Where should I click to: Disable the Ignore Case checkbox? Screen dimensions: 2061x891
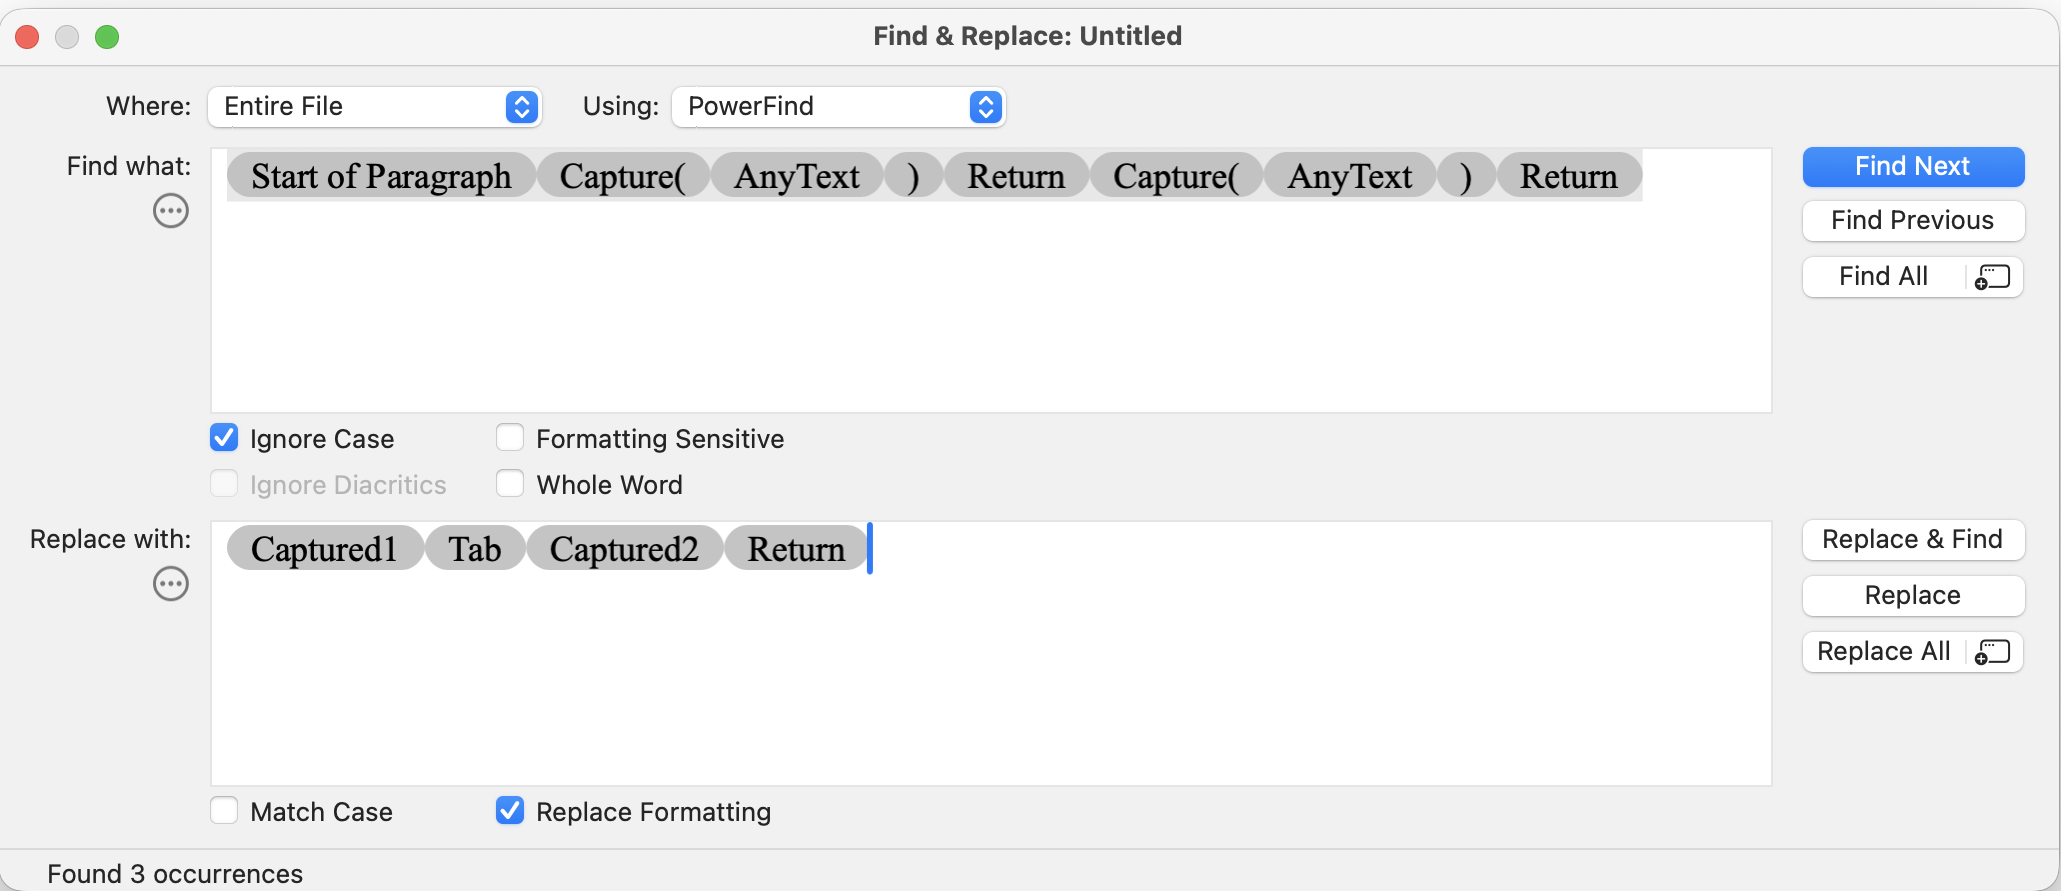click(224, 438)
